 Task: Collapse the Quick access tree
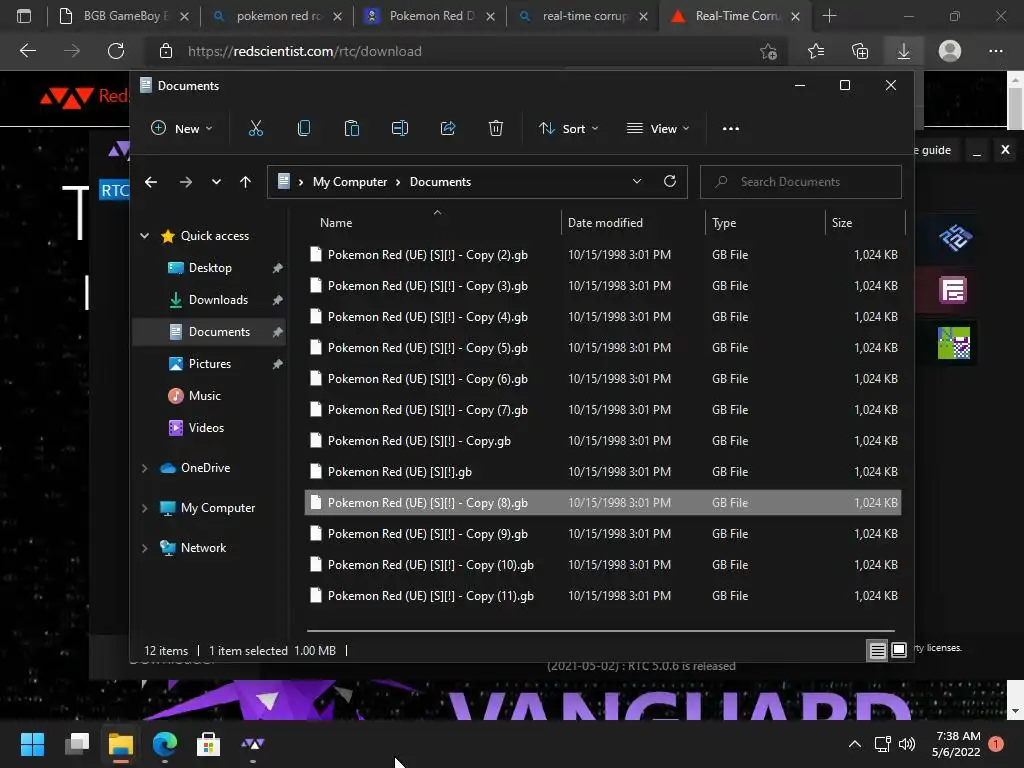click(144, 236)
